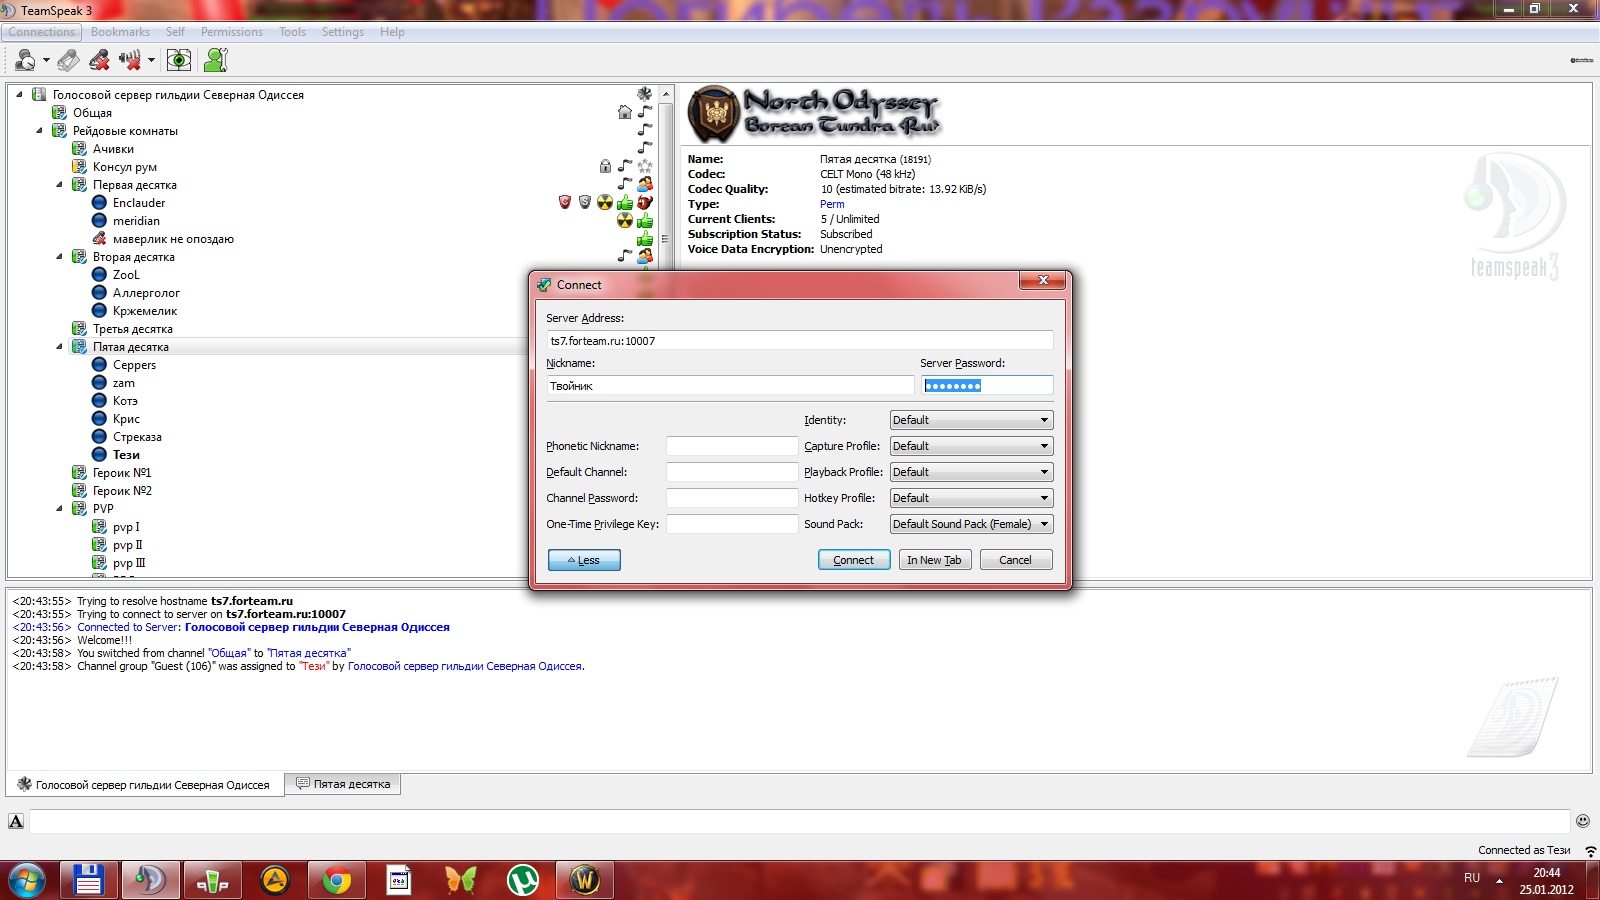The width and height of the screenshot is (1600, 900).
Task: Collapse the Пятая десятка channel
Action: (59, 346)
